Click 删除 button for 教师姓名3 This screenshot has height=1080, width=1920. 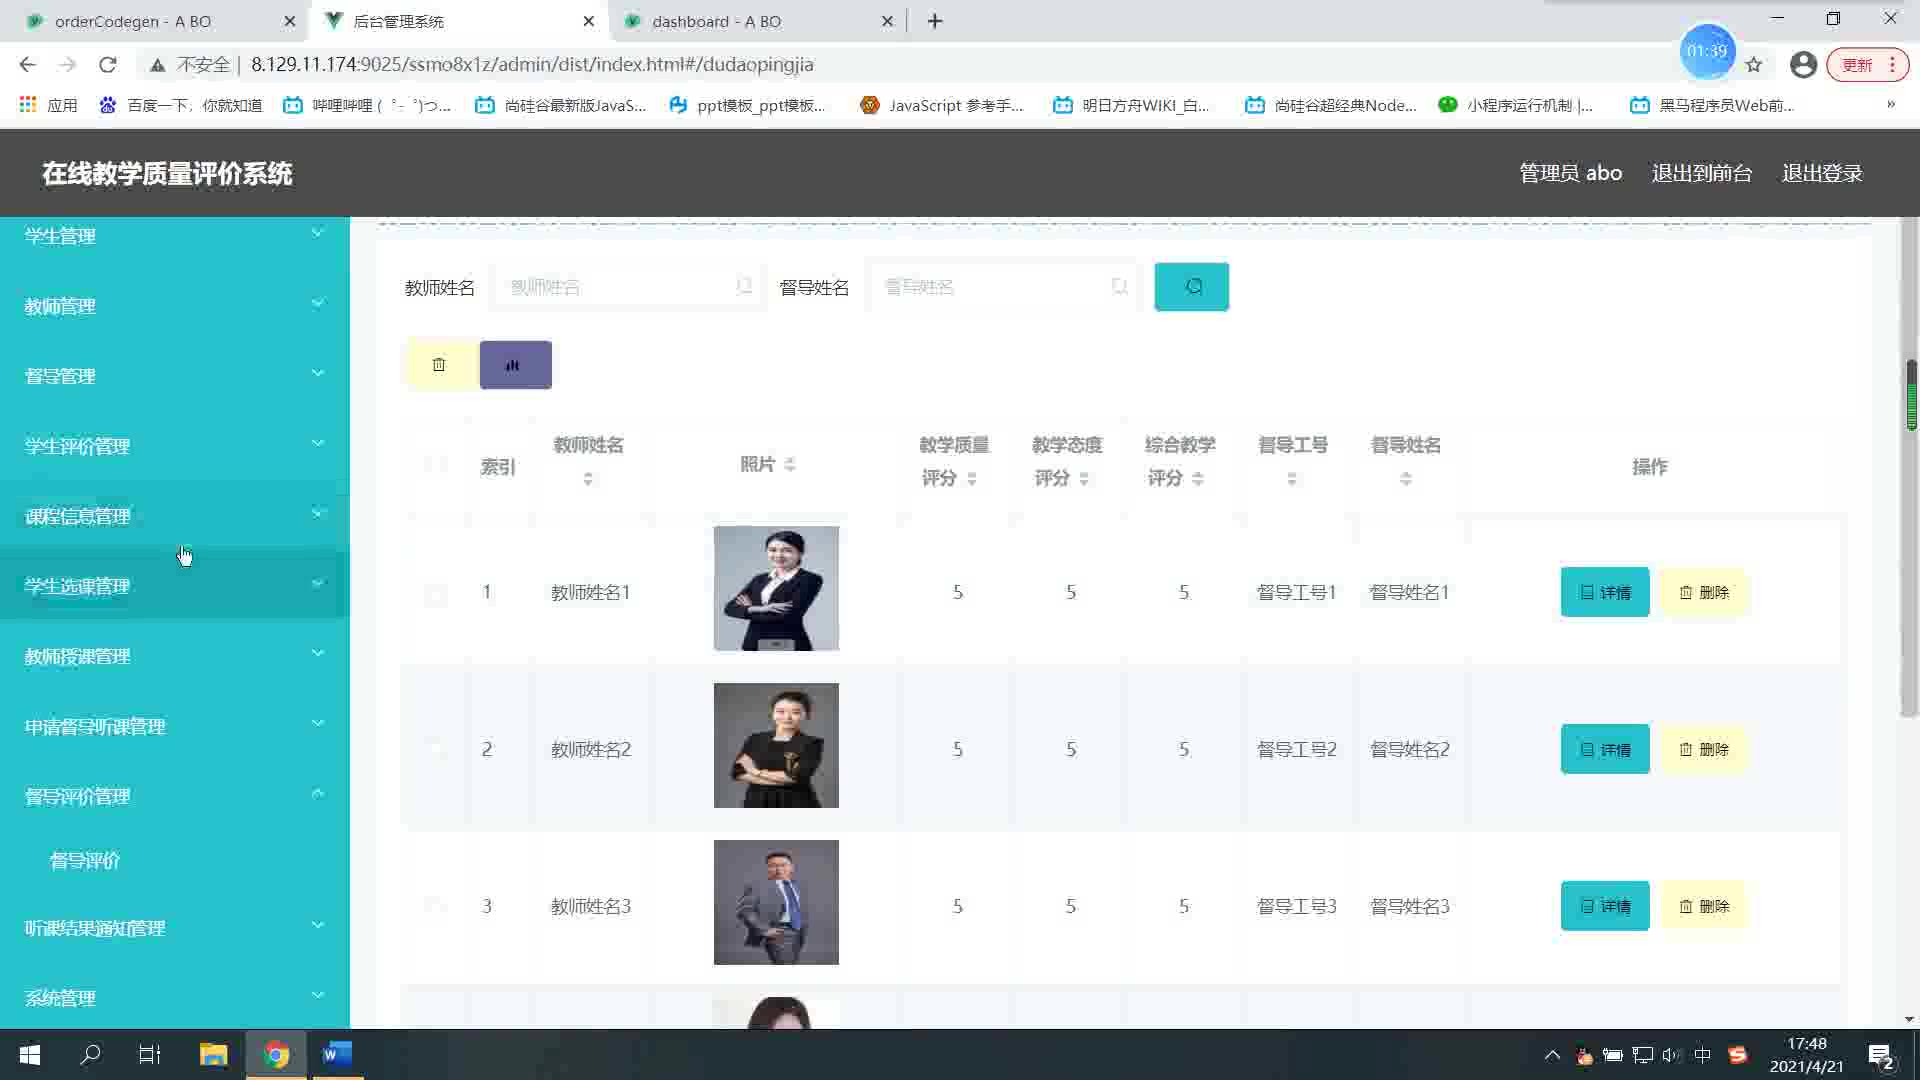pos(1704,906)
